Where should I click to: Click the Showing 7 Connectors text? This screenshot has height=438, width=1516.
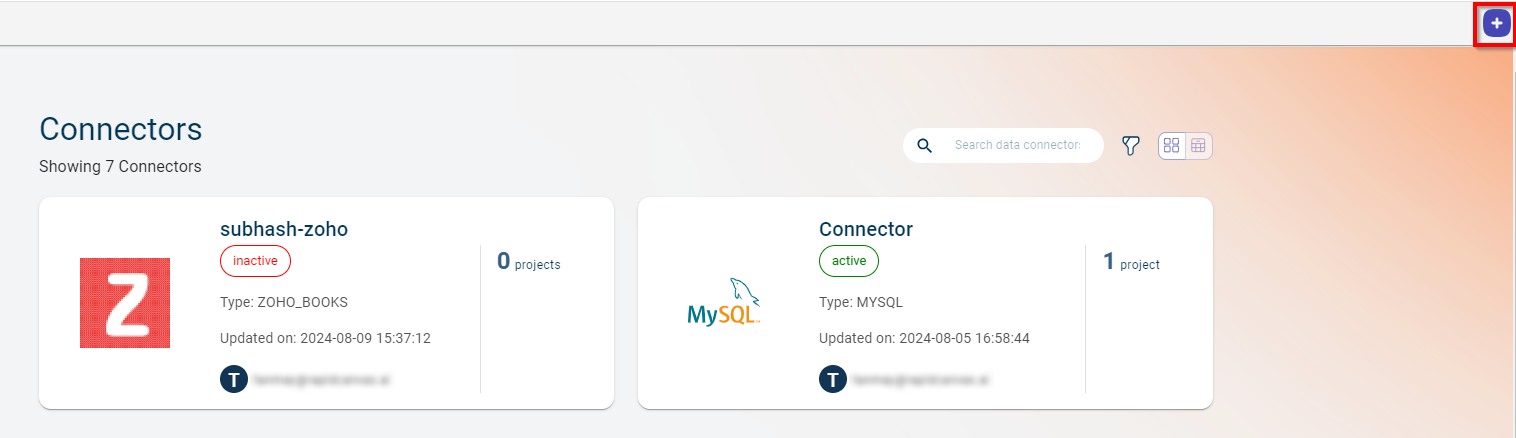(x=120, y=167)
